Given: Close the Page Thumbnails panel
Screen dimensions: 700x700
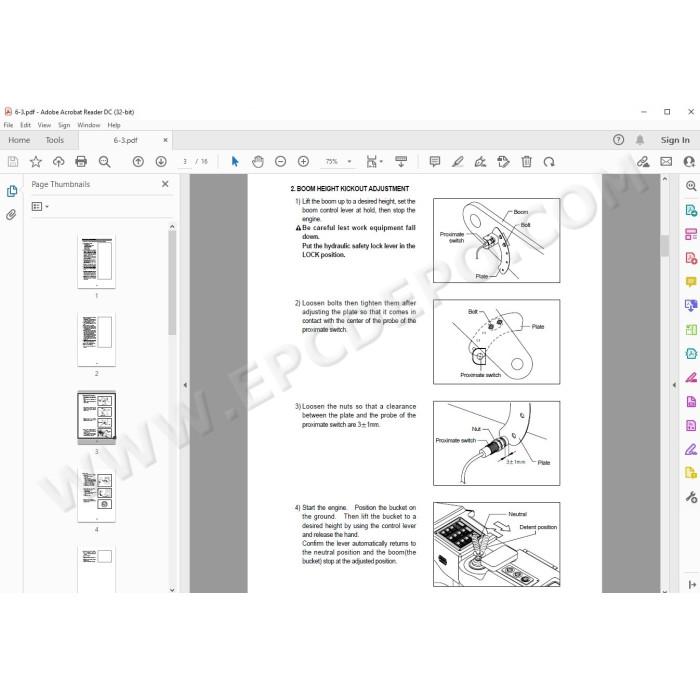Looking at the screenshot, I should (165, 184).
